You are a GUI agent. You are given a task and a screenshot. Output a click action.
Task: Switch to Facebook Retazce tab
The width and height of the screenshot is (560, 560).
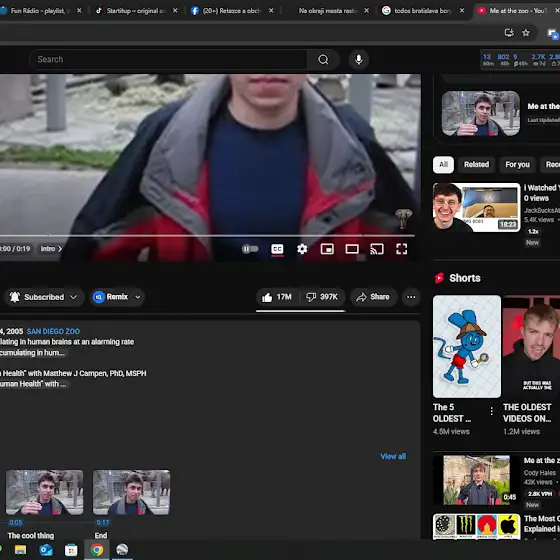pos(231,11)
